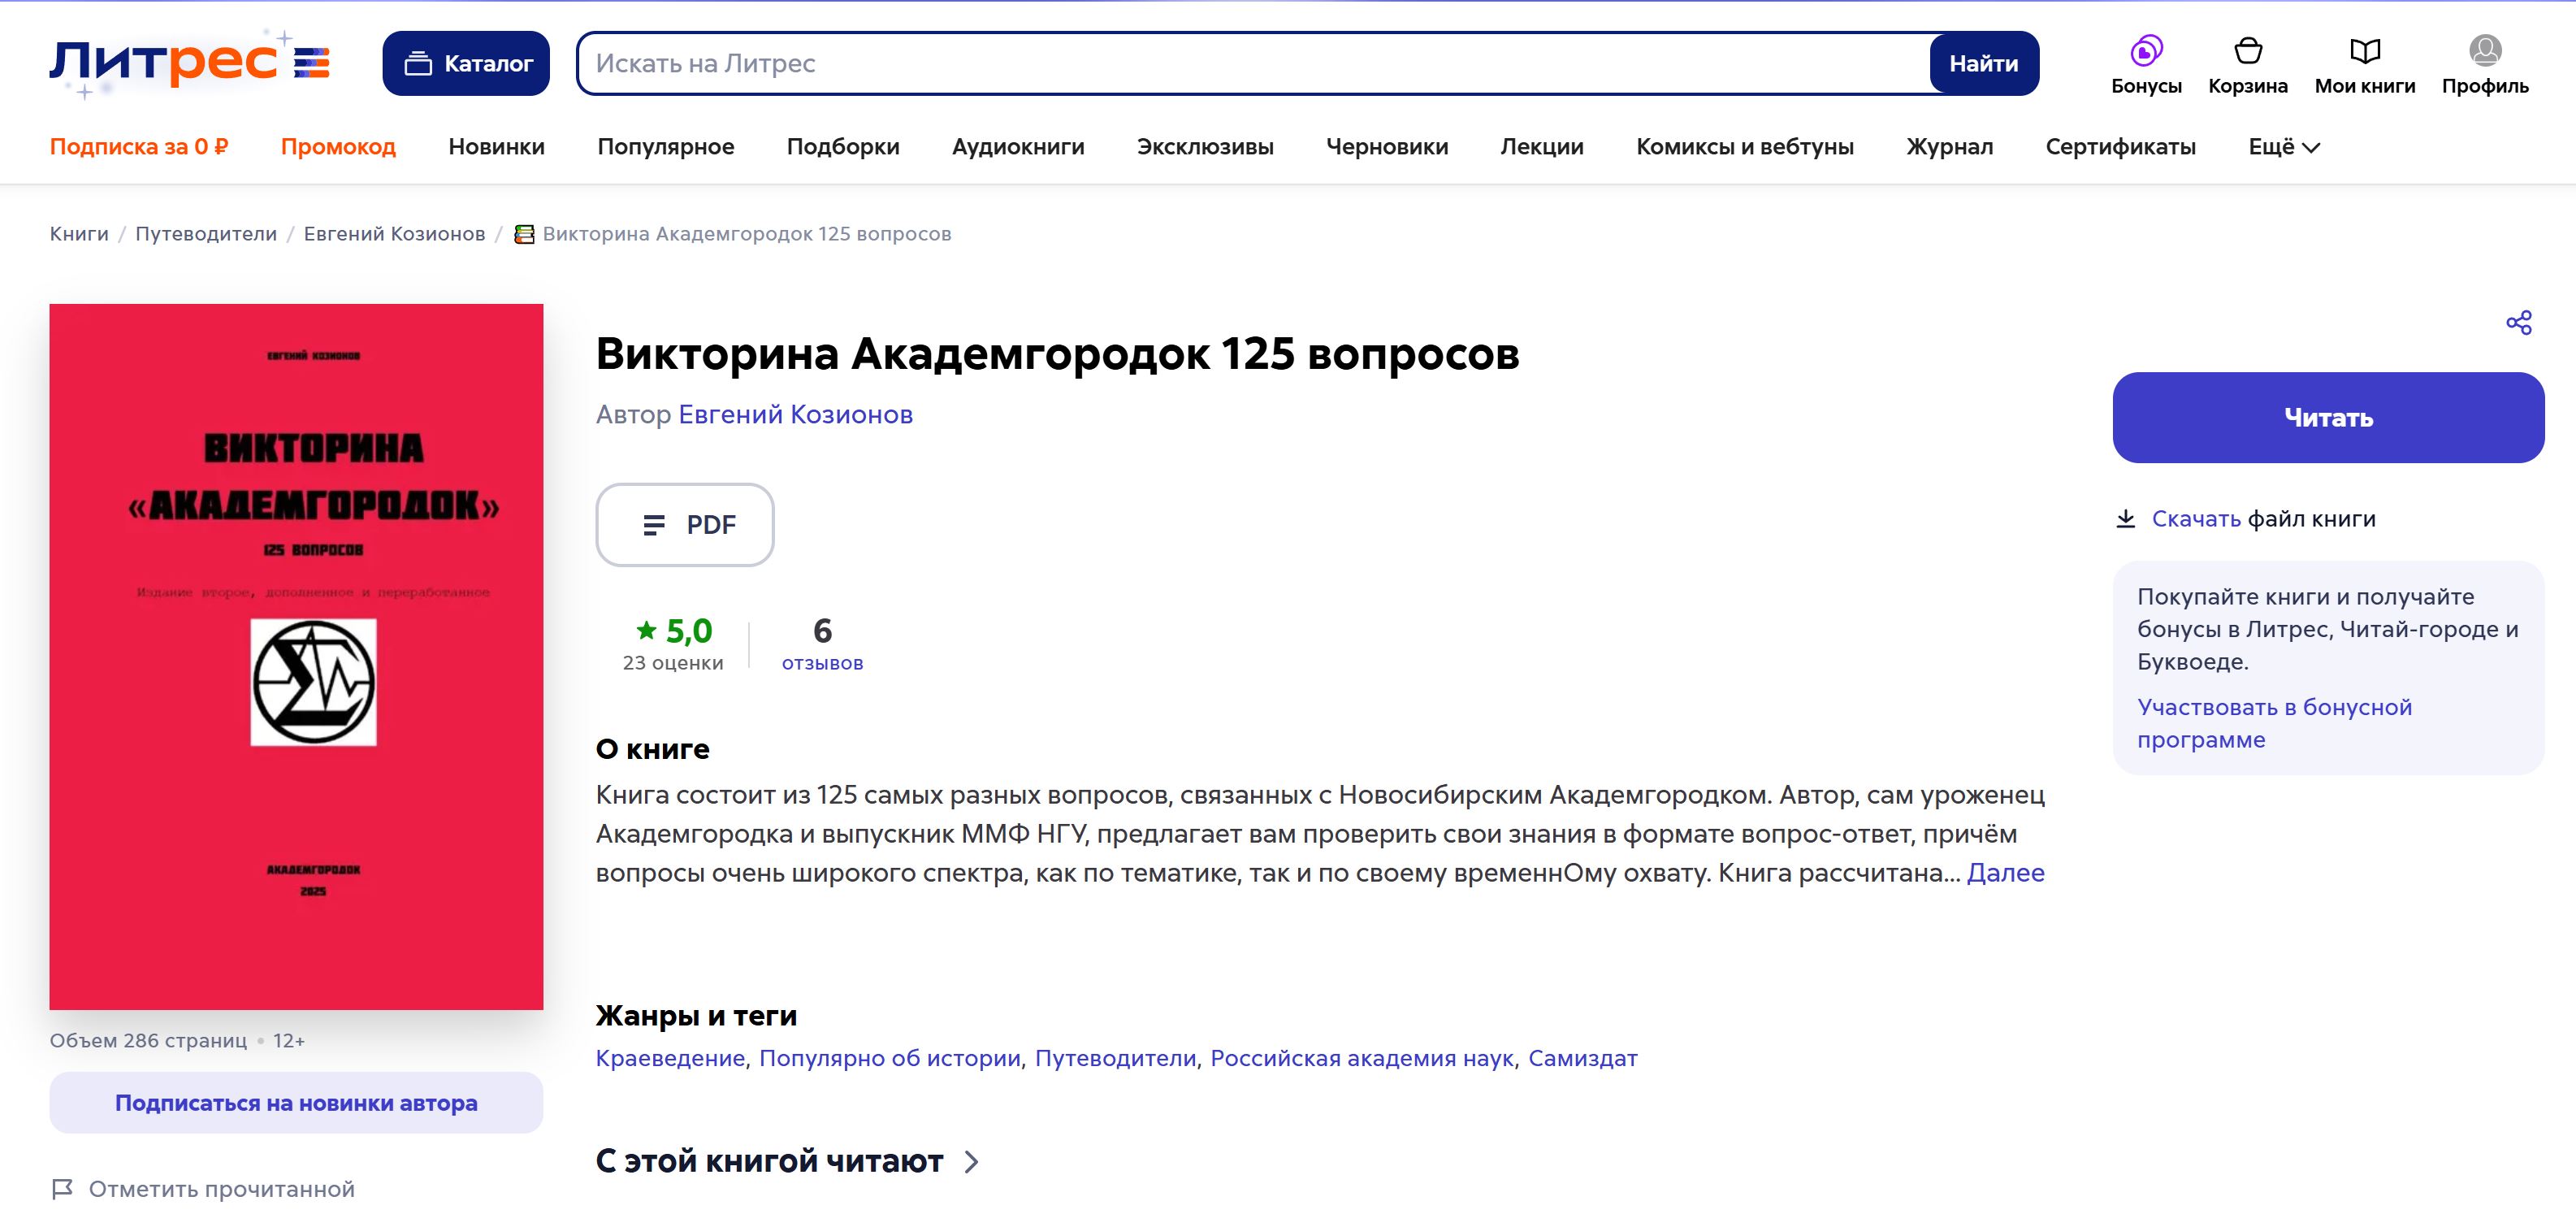
Task: Select the PDF format button
Action: pos(685,525)
